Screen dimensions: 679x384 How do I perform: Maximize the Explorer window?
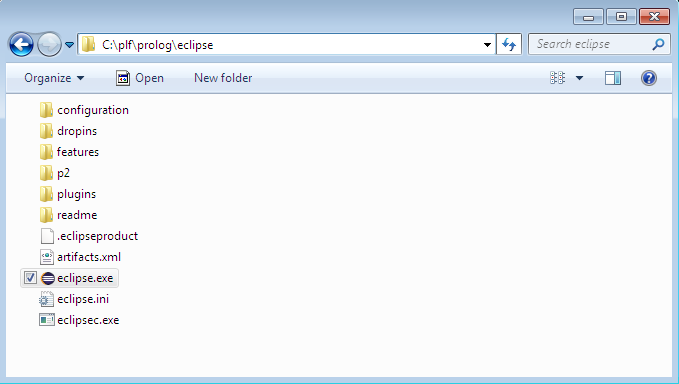pos(621,17)
